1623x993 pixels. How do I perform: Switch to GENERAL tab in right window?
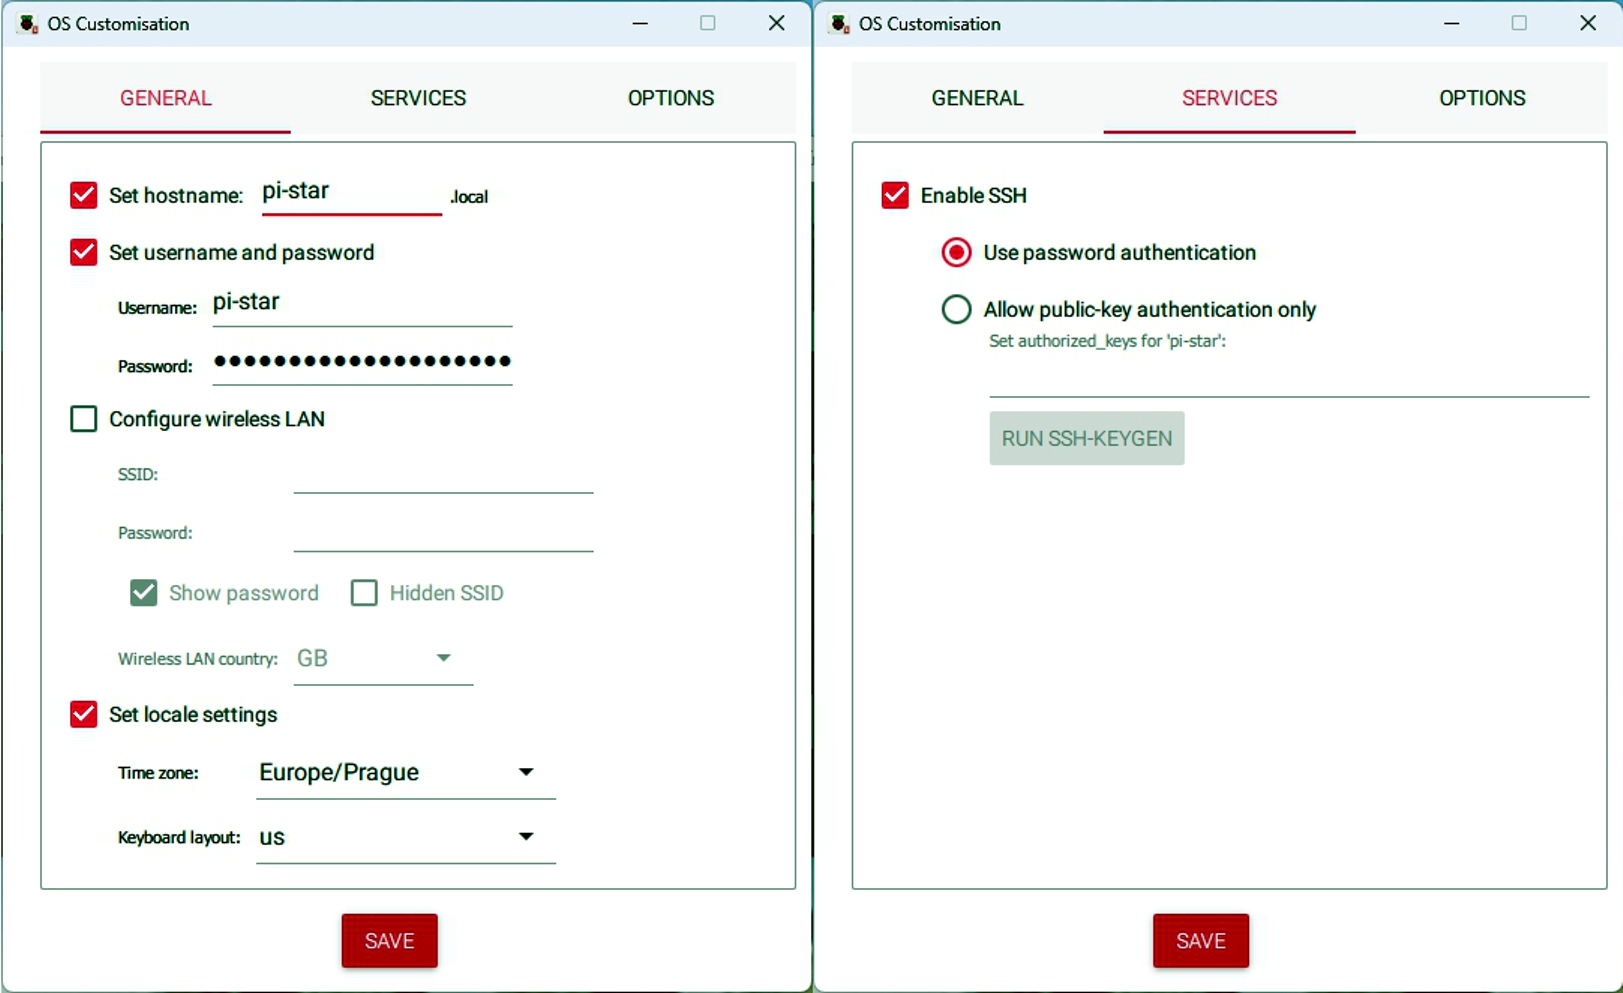[977, 98]
